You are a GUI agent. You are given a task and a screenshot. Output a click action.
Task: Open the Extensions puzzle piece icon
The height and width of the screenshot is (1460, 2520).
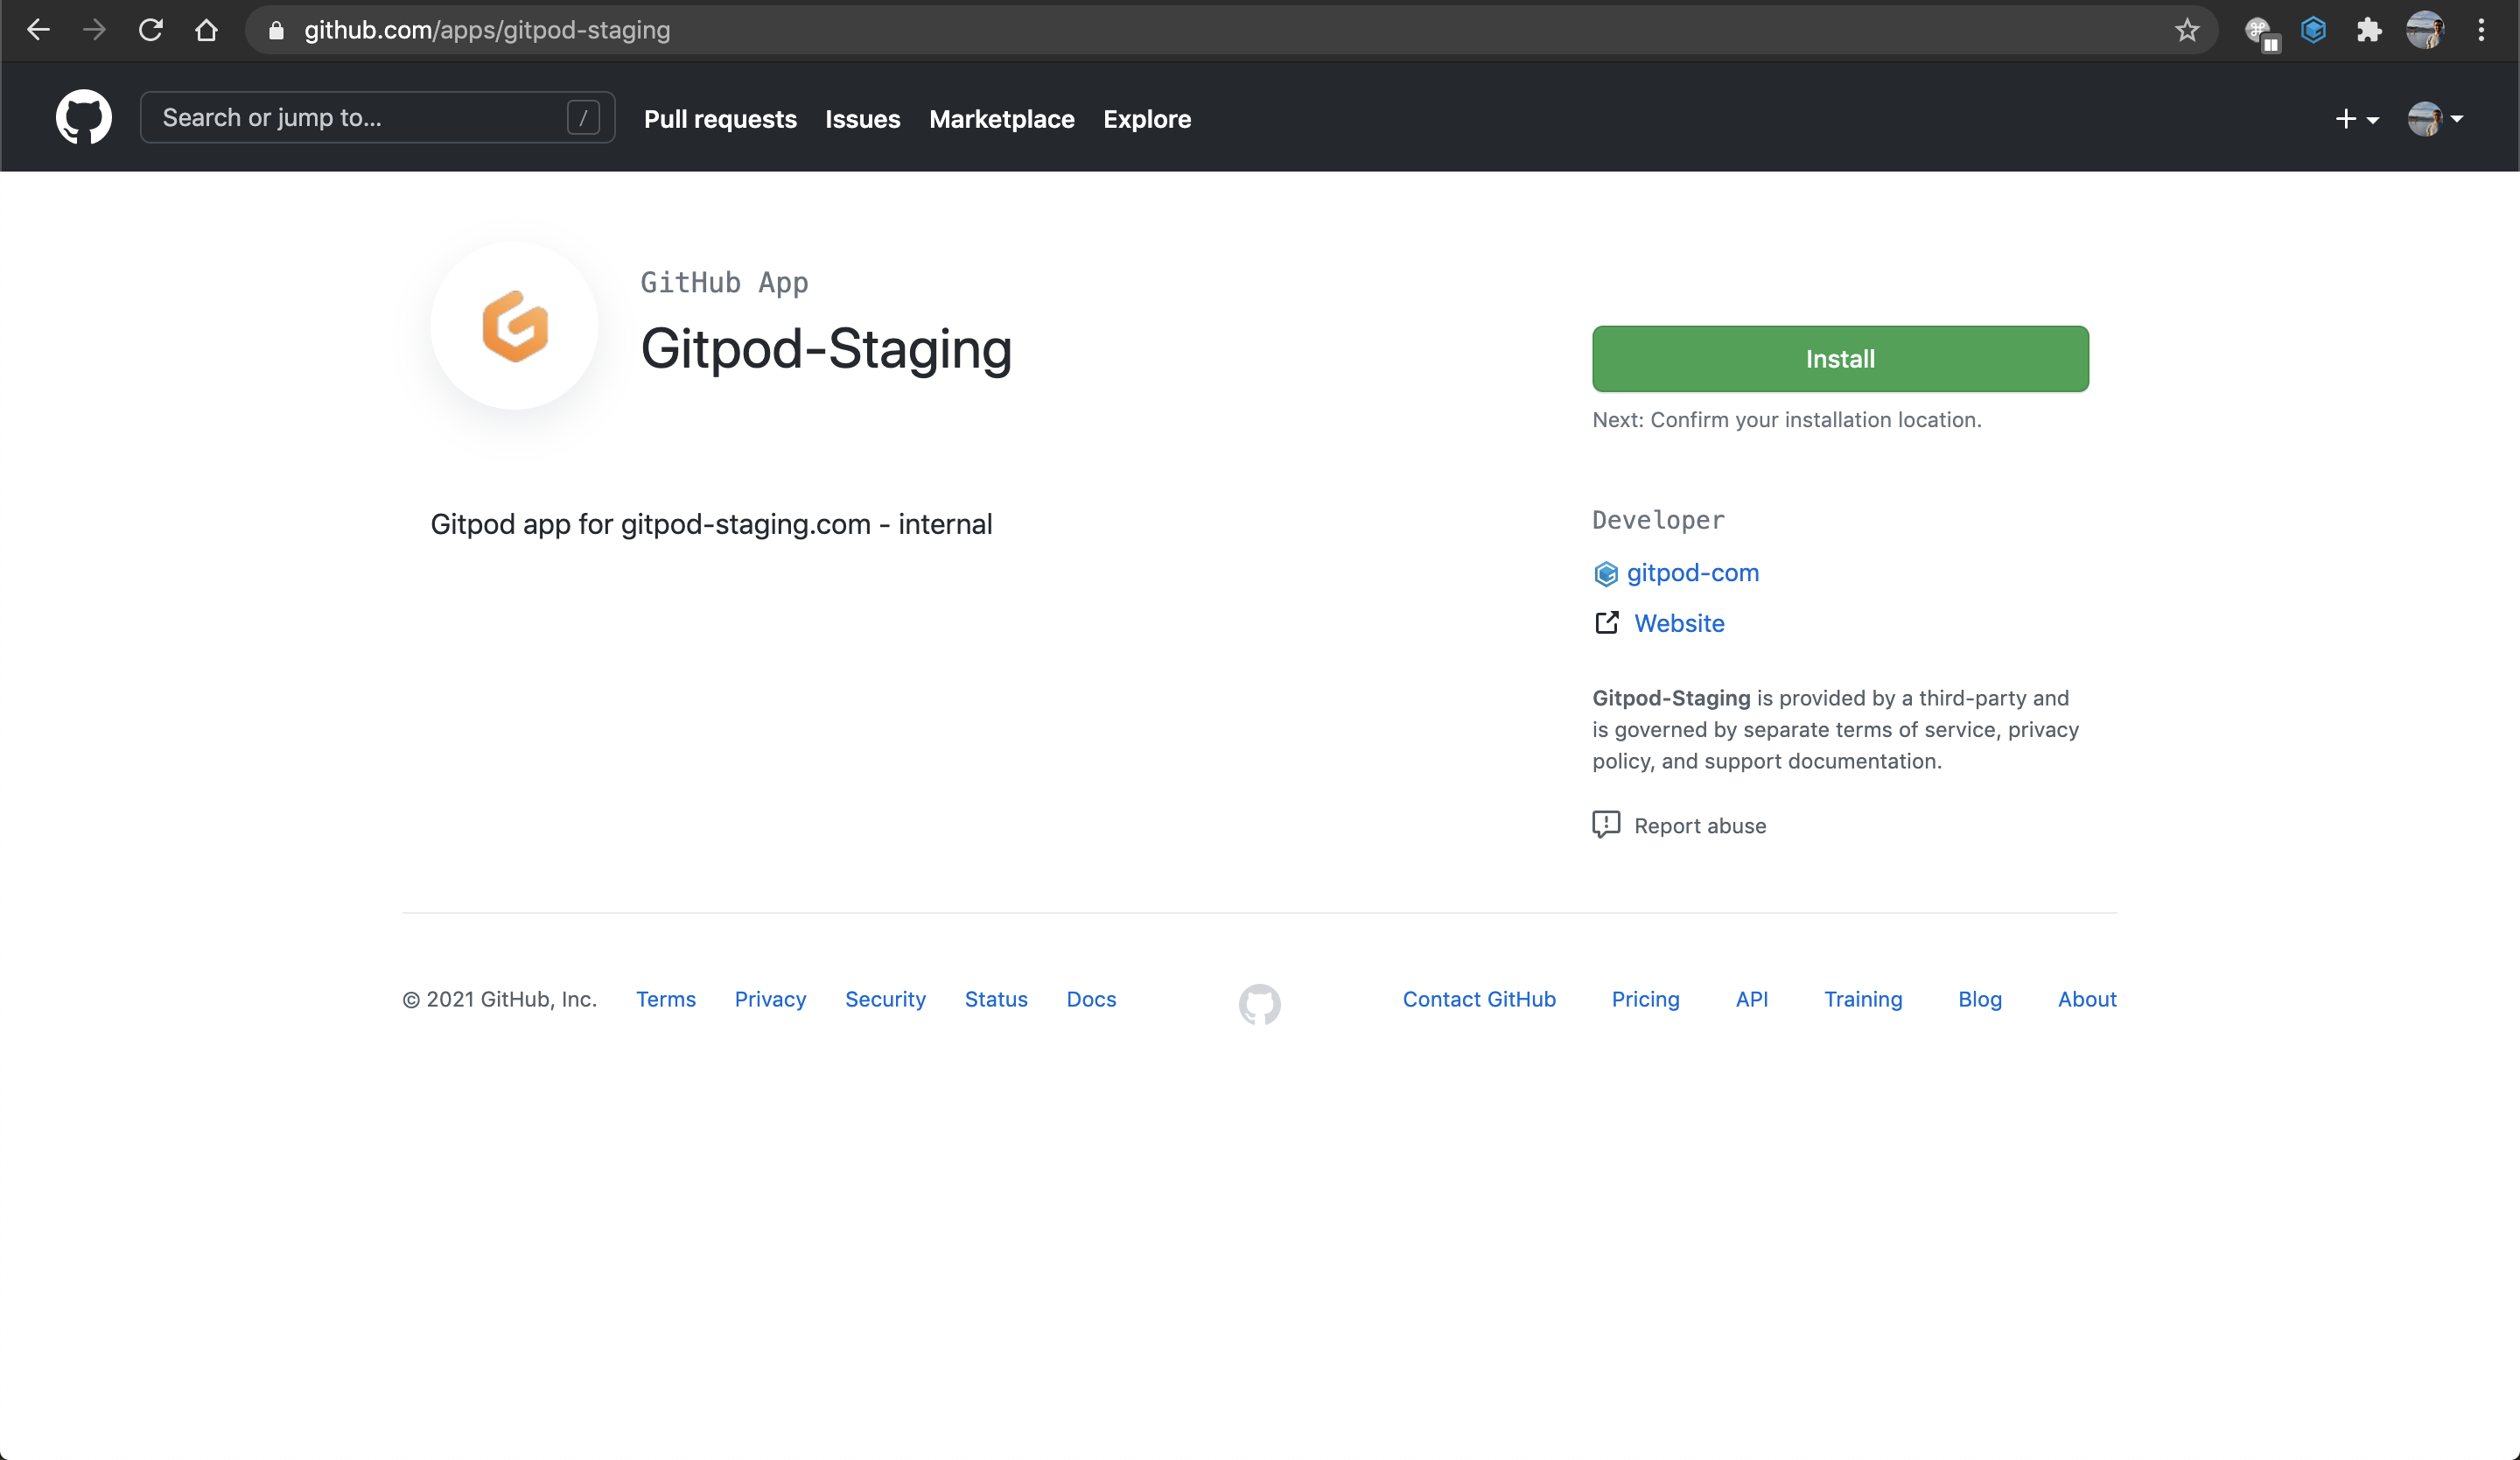point(2369,30)
